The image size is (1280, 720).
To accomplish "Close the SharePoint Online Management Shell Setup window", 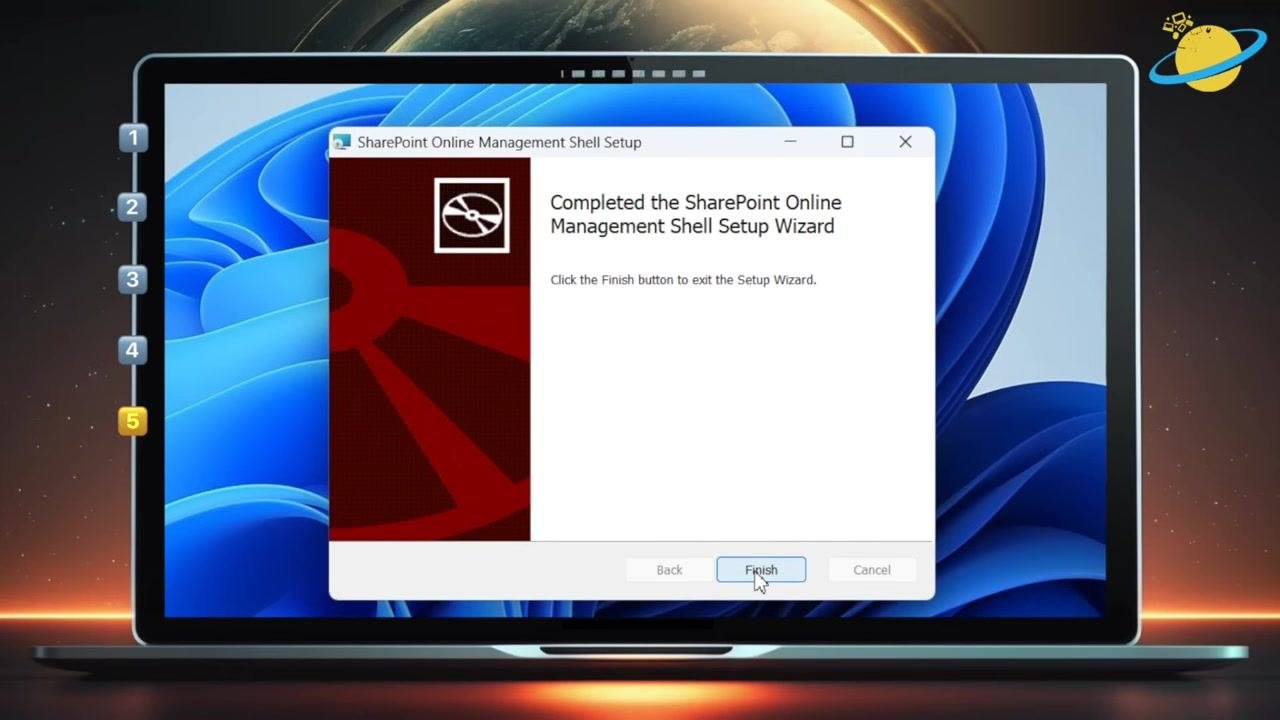I will click(905, 142).
